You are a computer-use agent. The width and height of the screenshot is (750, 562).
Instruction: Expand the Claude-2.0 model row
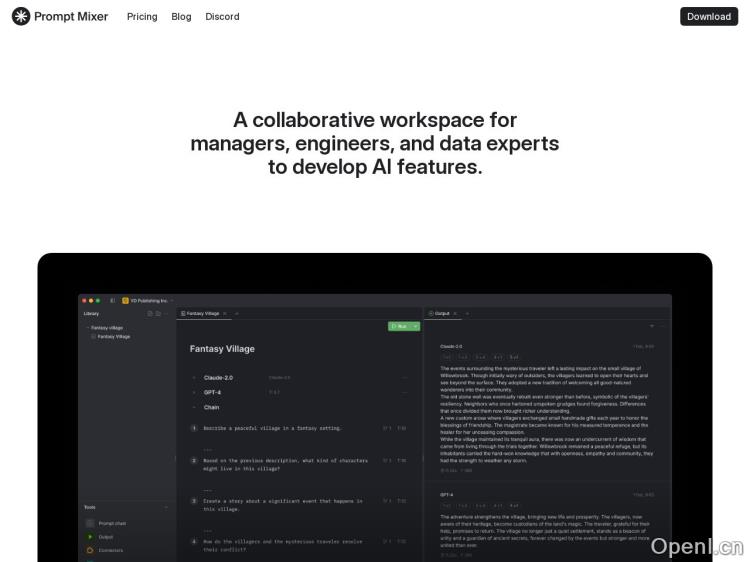(194, 378)
